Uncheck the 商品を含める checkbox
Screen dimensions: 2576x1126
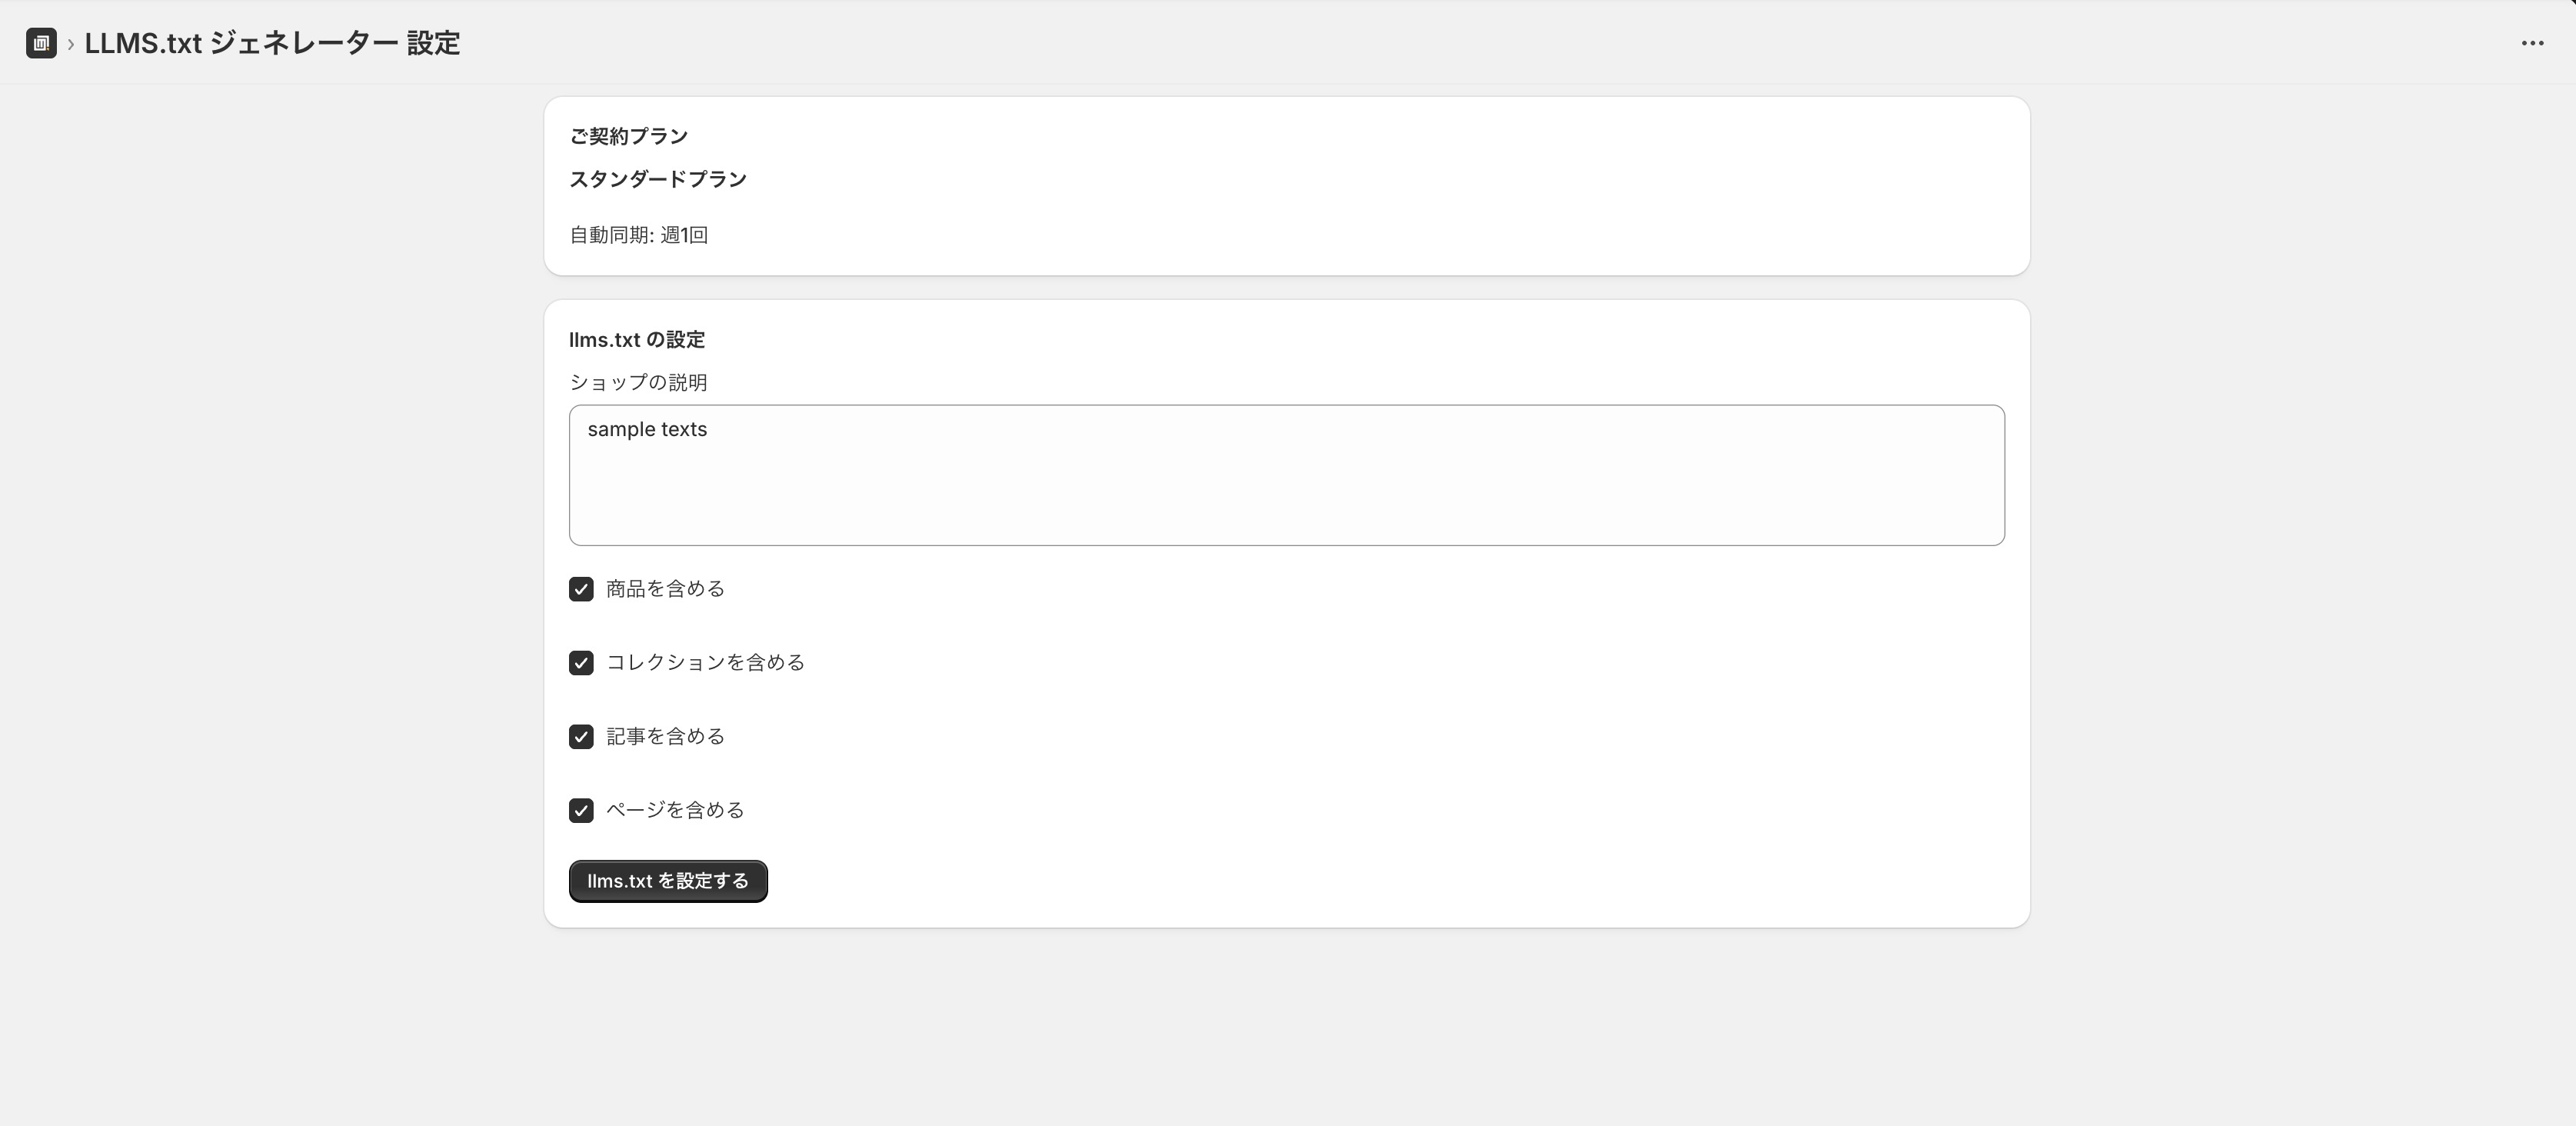coord(581,589)
